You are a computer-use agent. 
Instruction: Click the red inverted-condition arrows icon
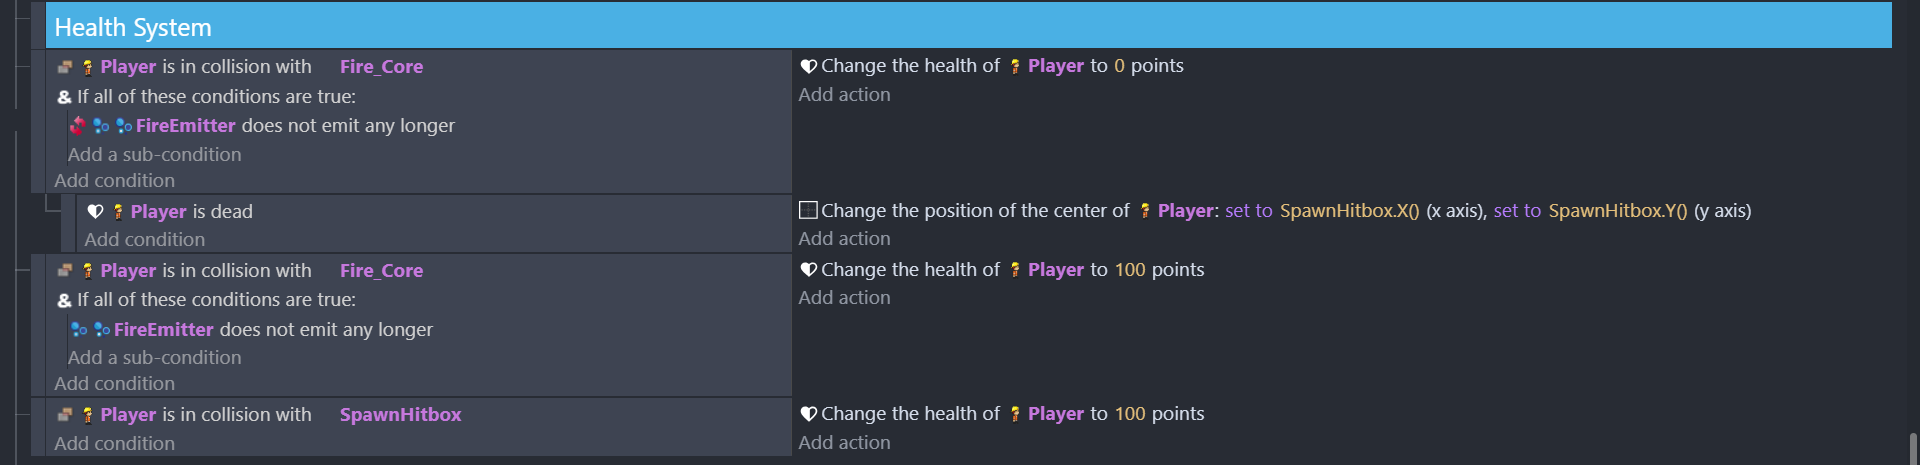click(x=78, y=126)
